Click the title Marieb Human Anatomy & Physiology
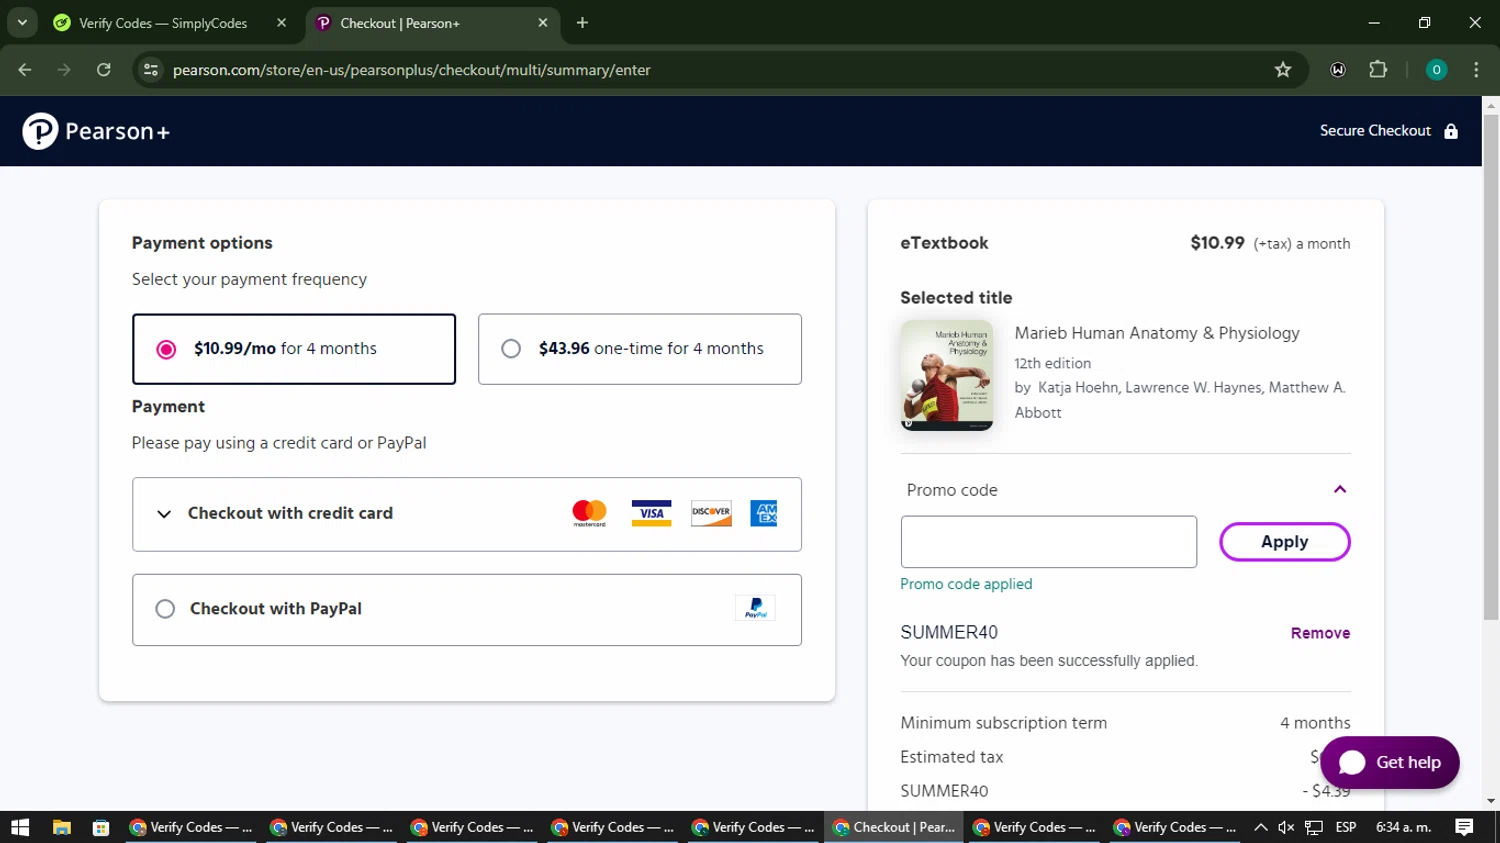Screen dimensions: 1500x843 (1157, 333)
